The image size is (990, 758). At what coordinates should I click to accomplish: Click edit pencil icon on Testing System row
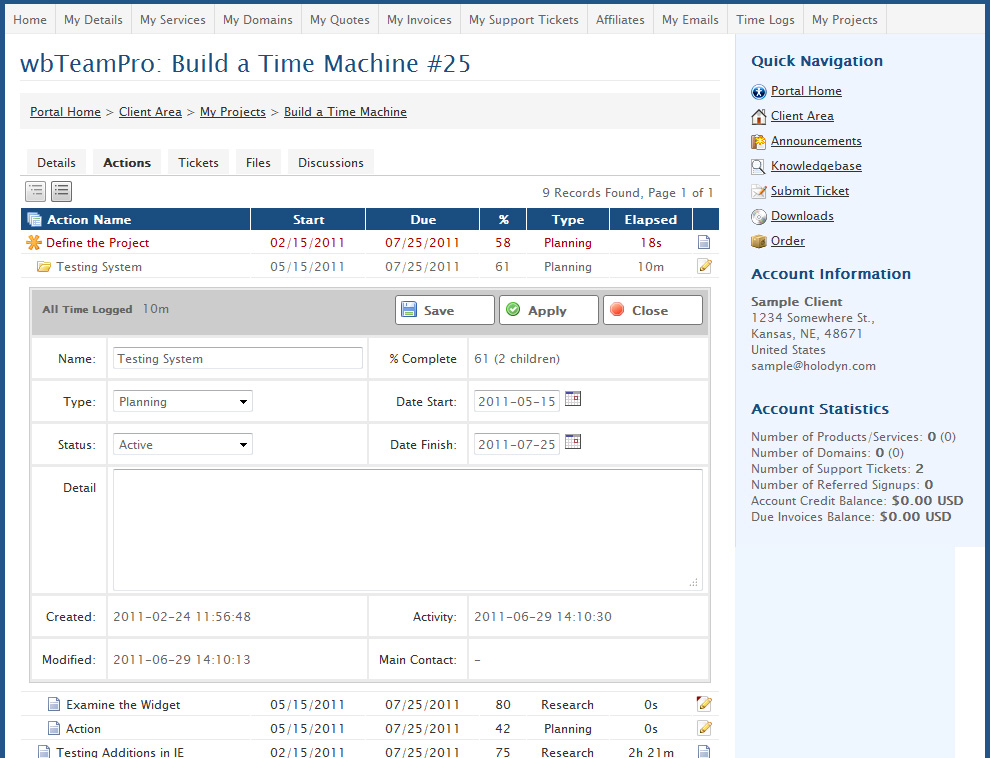click(x=704, y=266)
